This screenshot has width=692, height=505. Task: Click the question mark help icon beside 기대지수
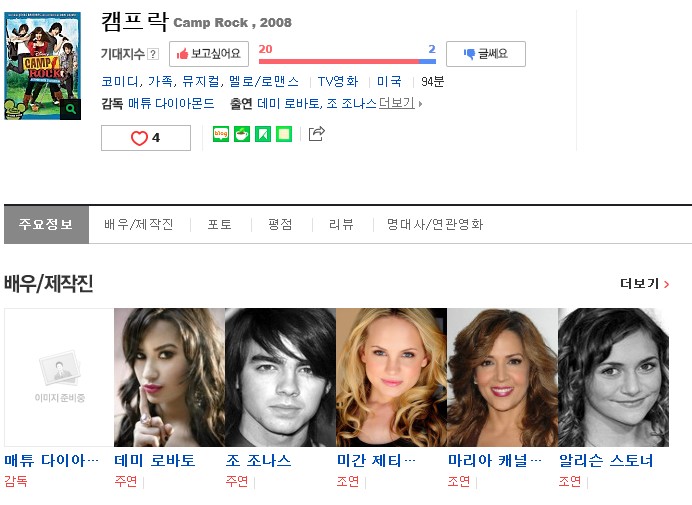click(x=153, y=54)
